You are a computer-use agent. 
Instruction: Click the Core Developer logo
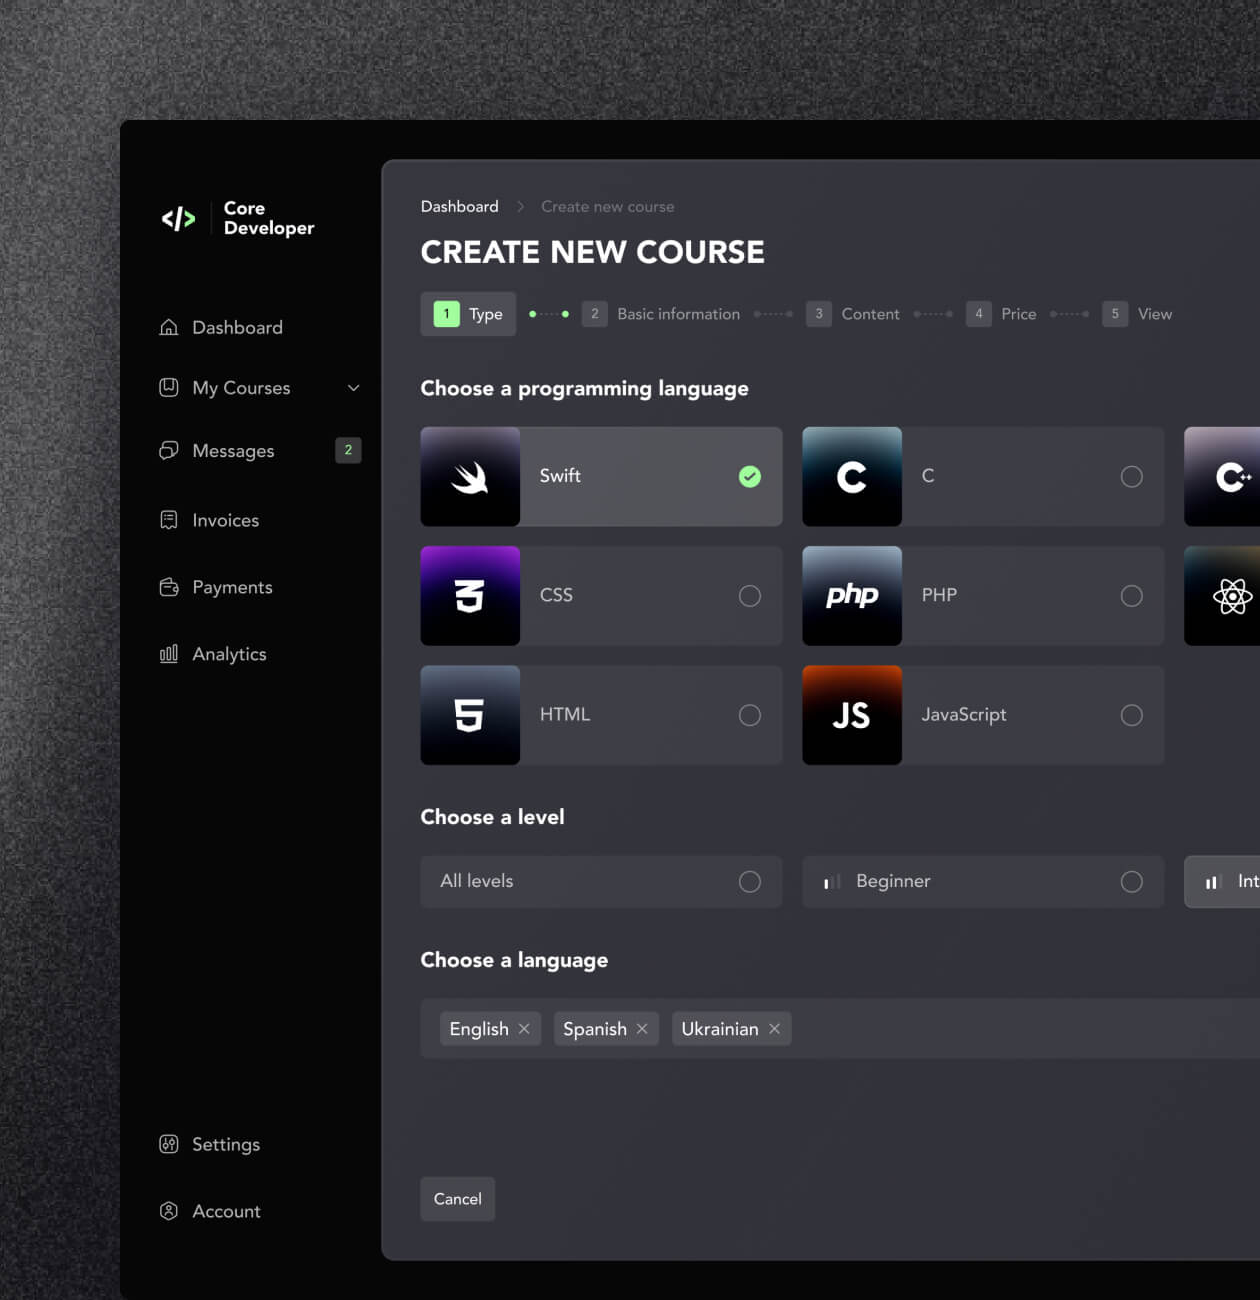(x=237, y=218)
